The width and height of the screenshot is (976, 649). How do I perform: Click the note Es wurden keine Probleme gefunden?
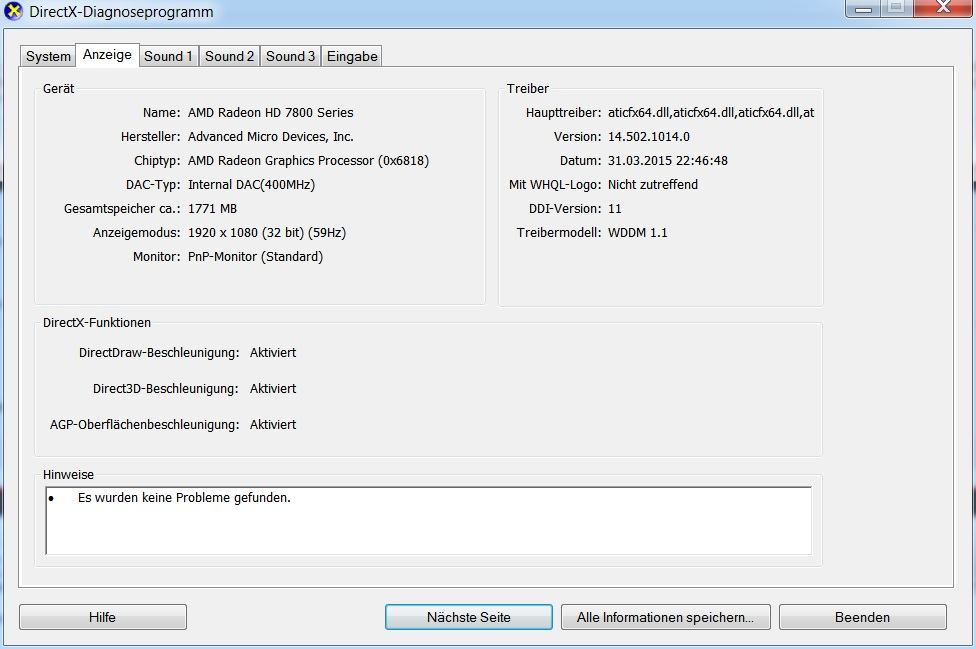tap(184, 498)
